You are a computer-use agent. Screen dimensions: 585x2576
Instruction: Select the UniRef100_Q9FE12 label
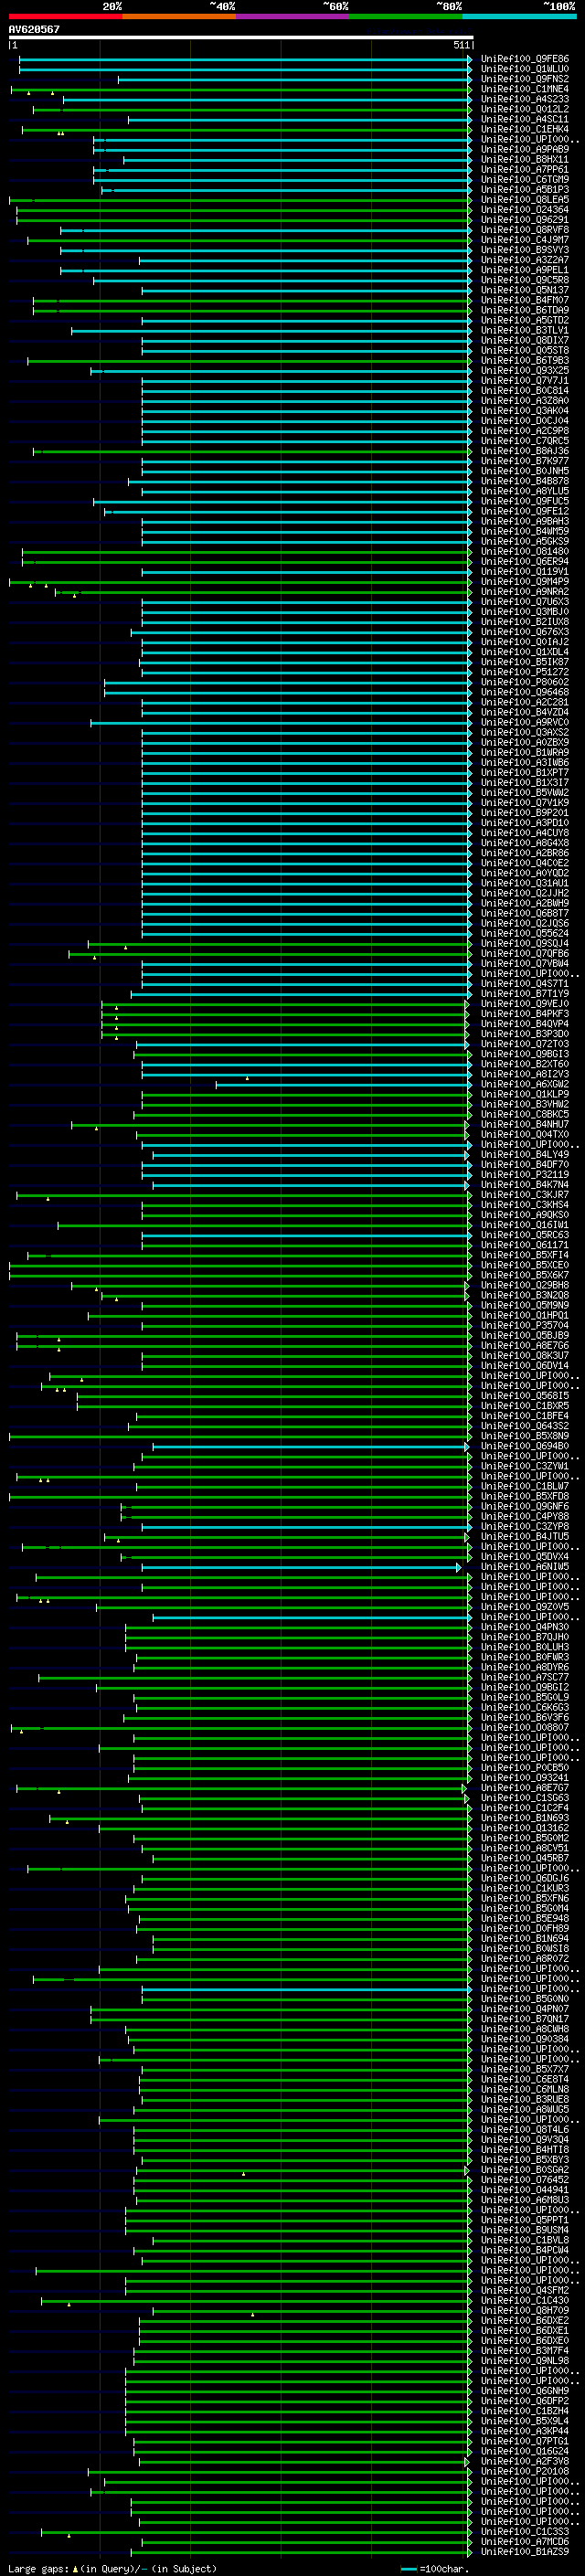tap(524, 511)
